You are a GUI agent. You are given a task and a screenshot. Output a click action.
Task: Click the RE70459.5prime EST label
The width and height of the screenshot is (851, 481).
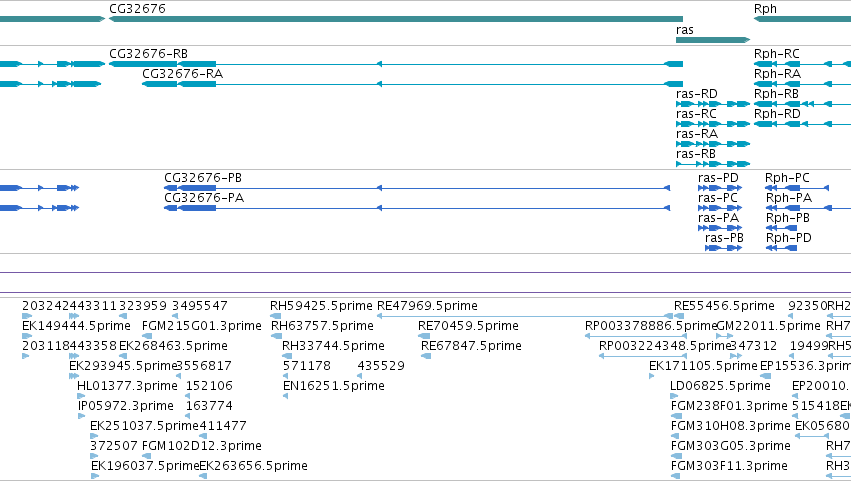(x=468, y=326)
